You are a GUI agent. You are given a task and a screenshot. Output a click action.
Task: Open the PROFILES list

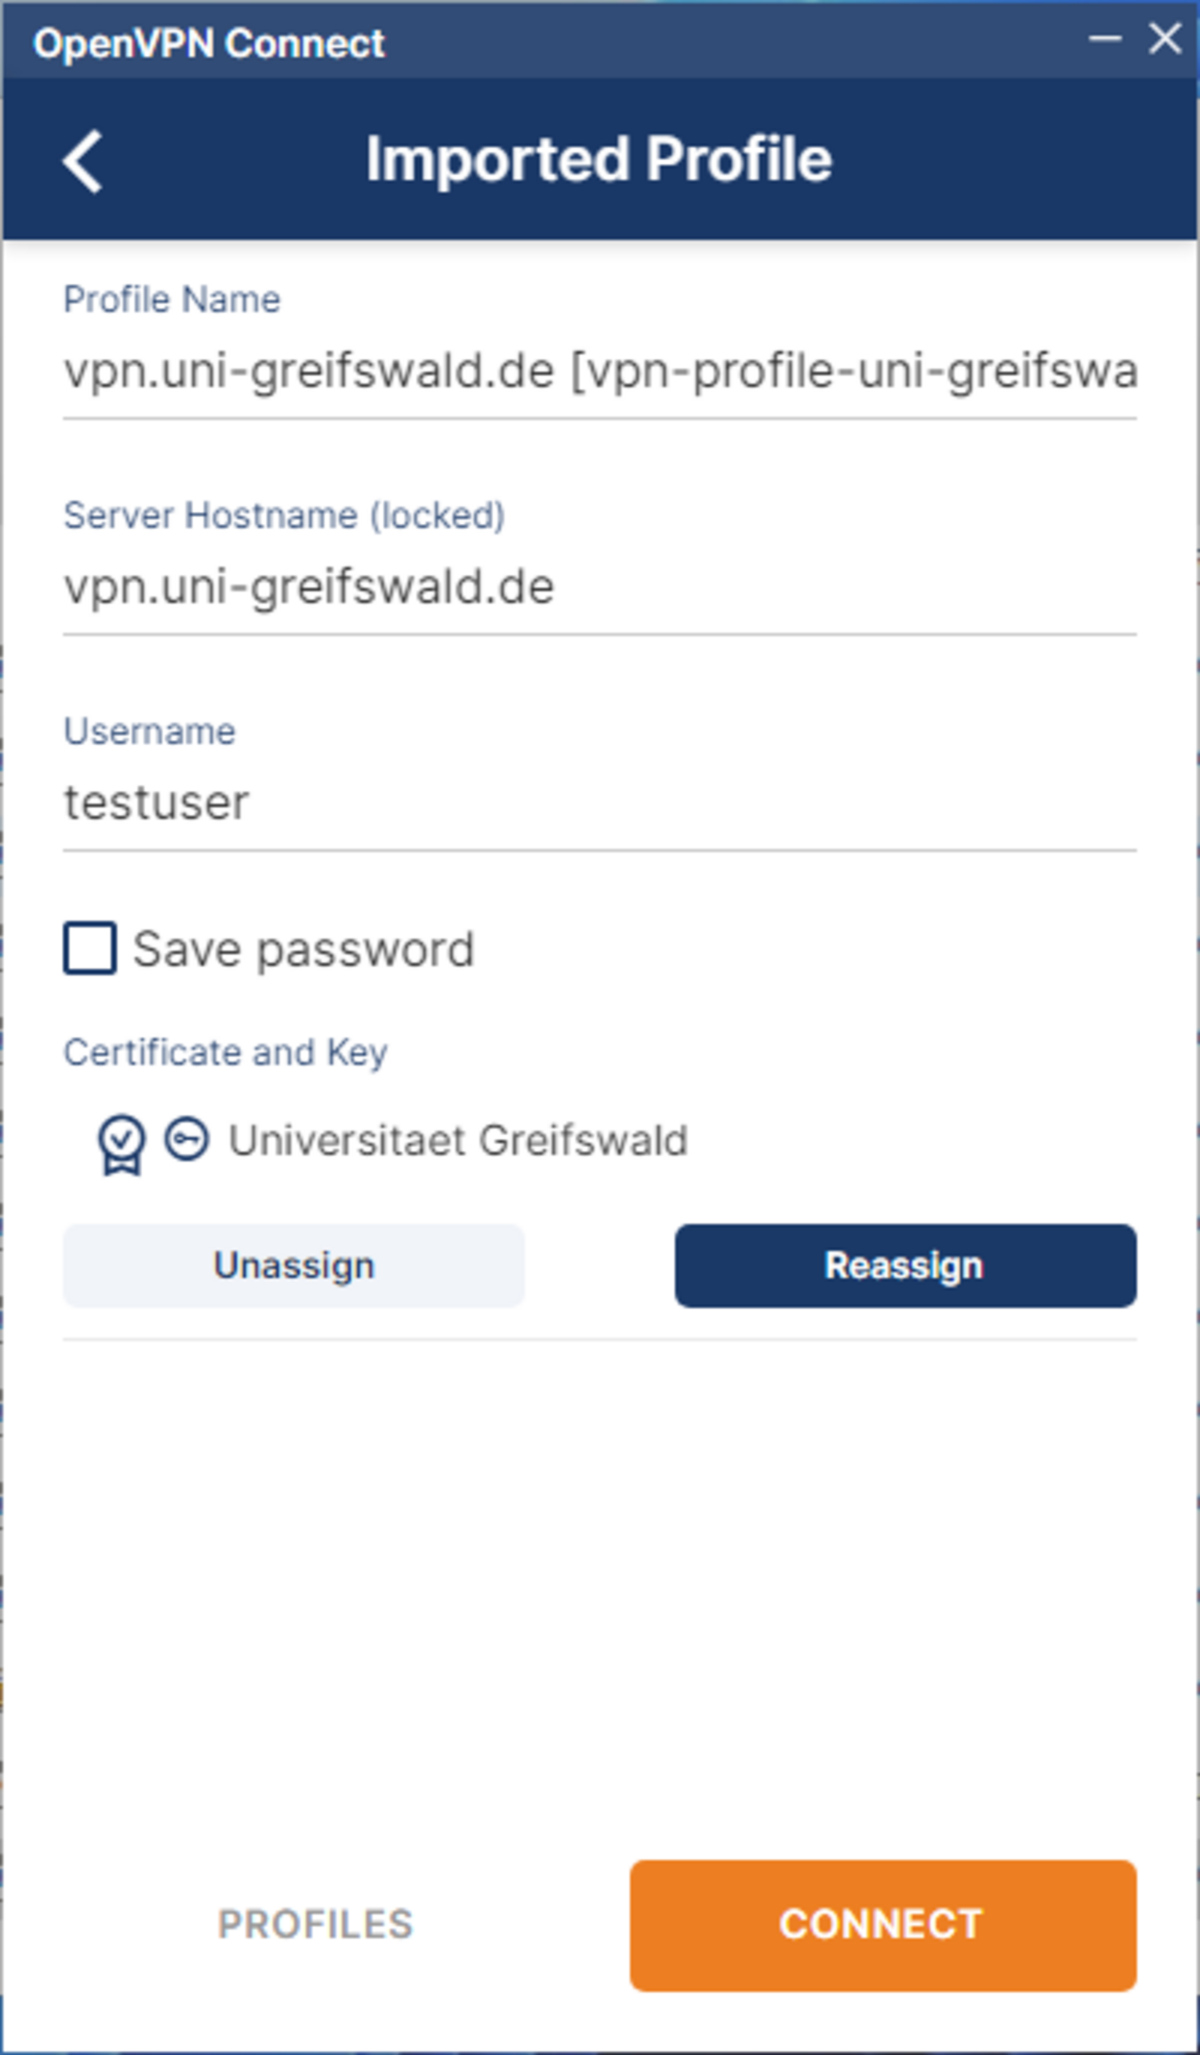coord(315,1925)
